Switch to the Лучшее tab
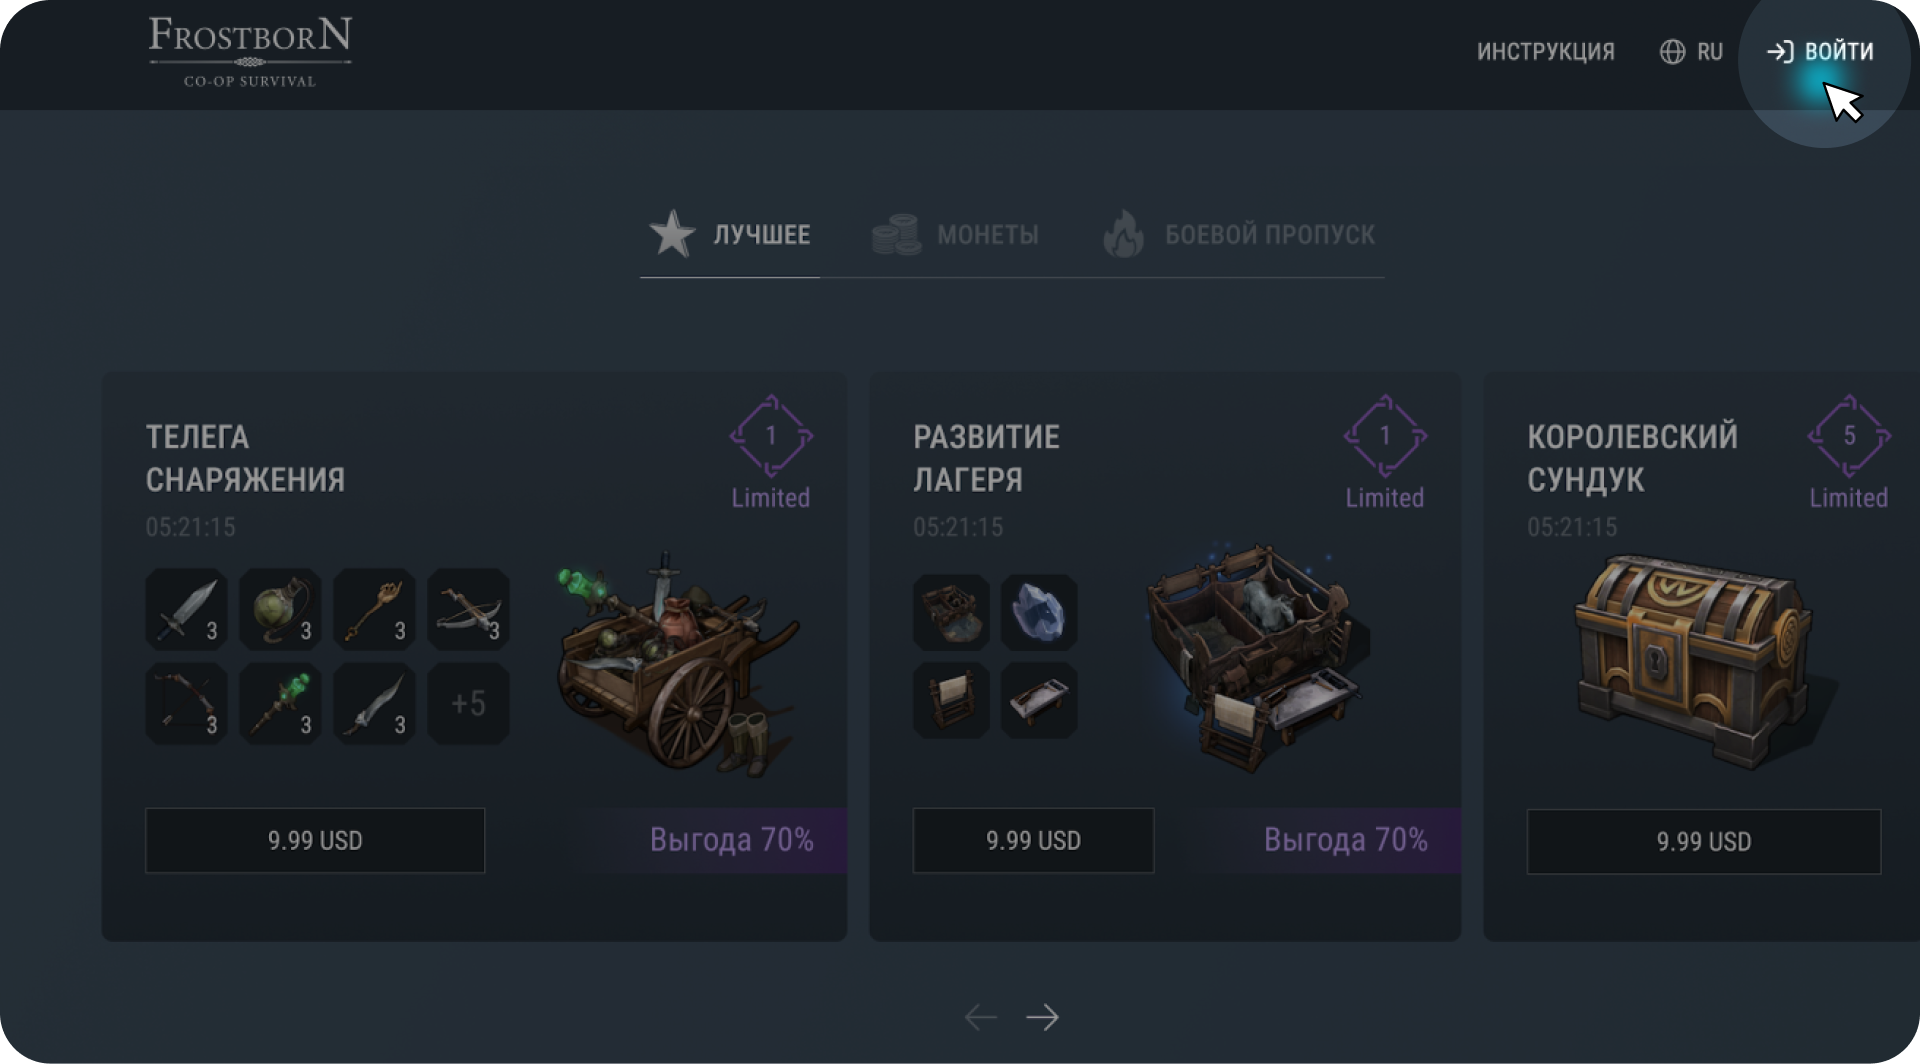Image resolution: width=1920 pixels, height=1064 pixels. pyautogui.click(x=730, y=235)
